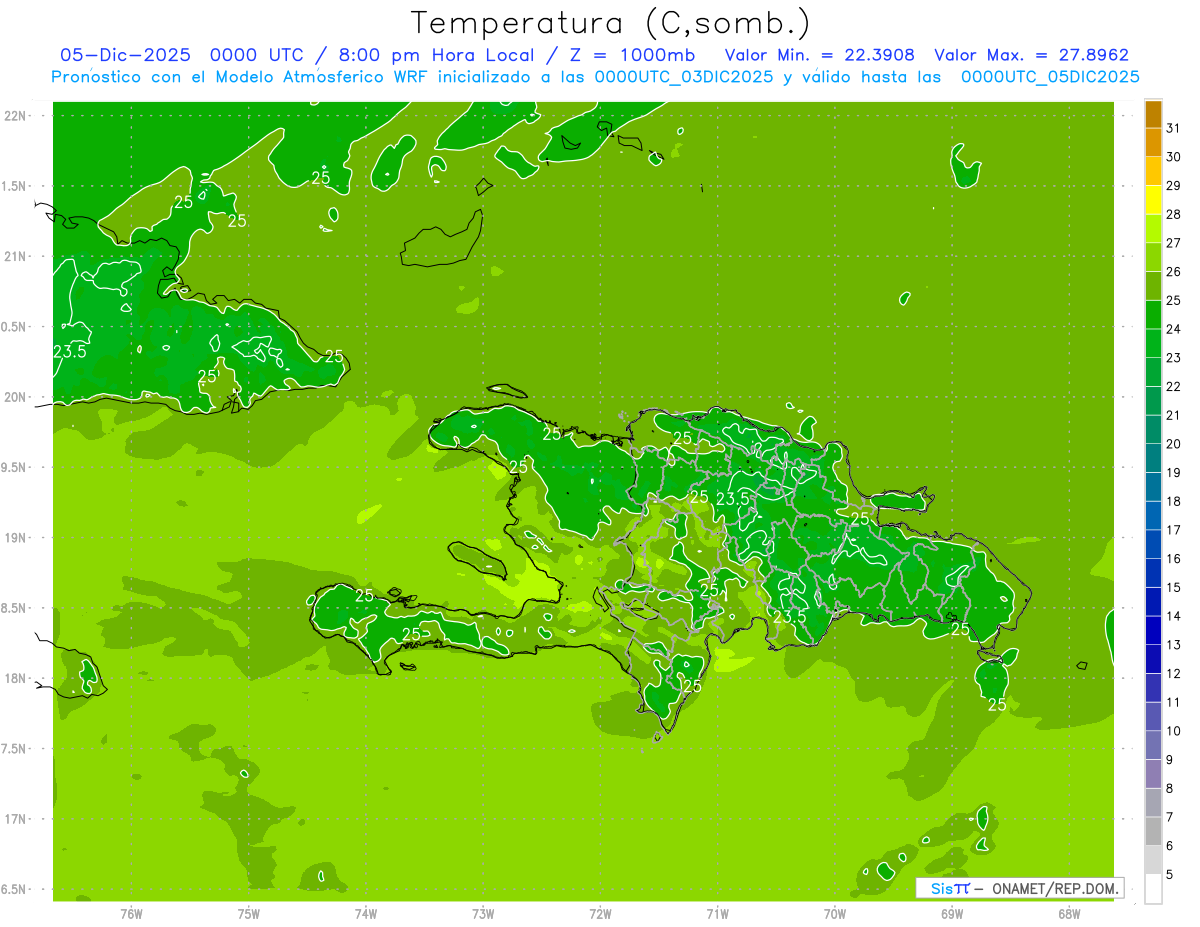Viewport: 1200px width, 927px height.
Task: Click the "68W" longitude label
Action: tap(1069, 914)
